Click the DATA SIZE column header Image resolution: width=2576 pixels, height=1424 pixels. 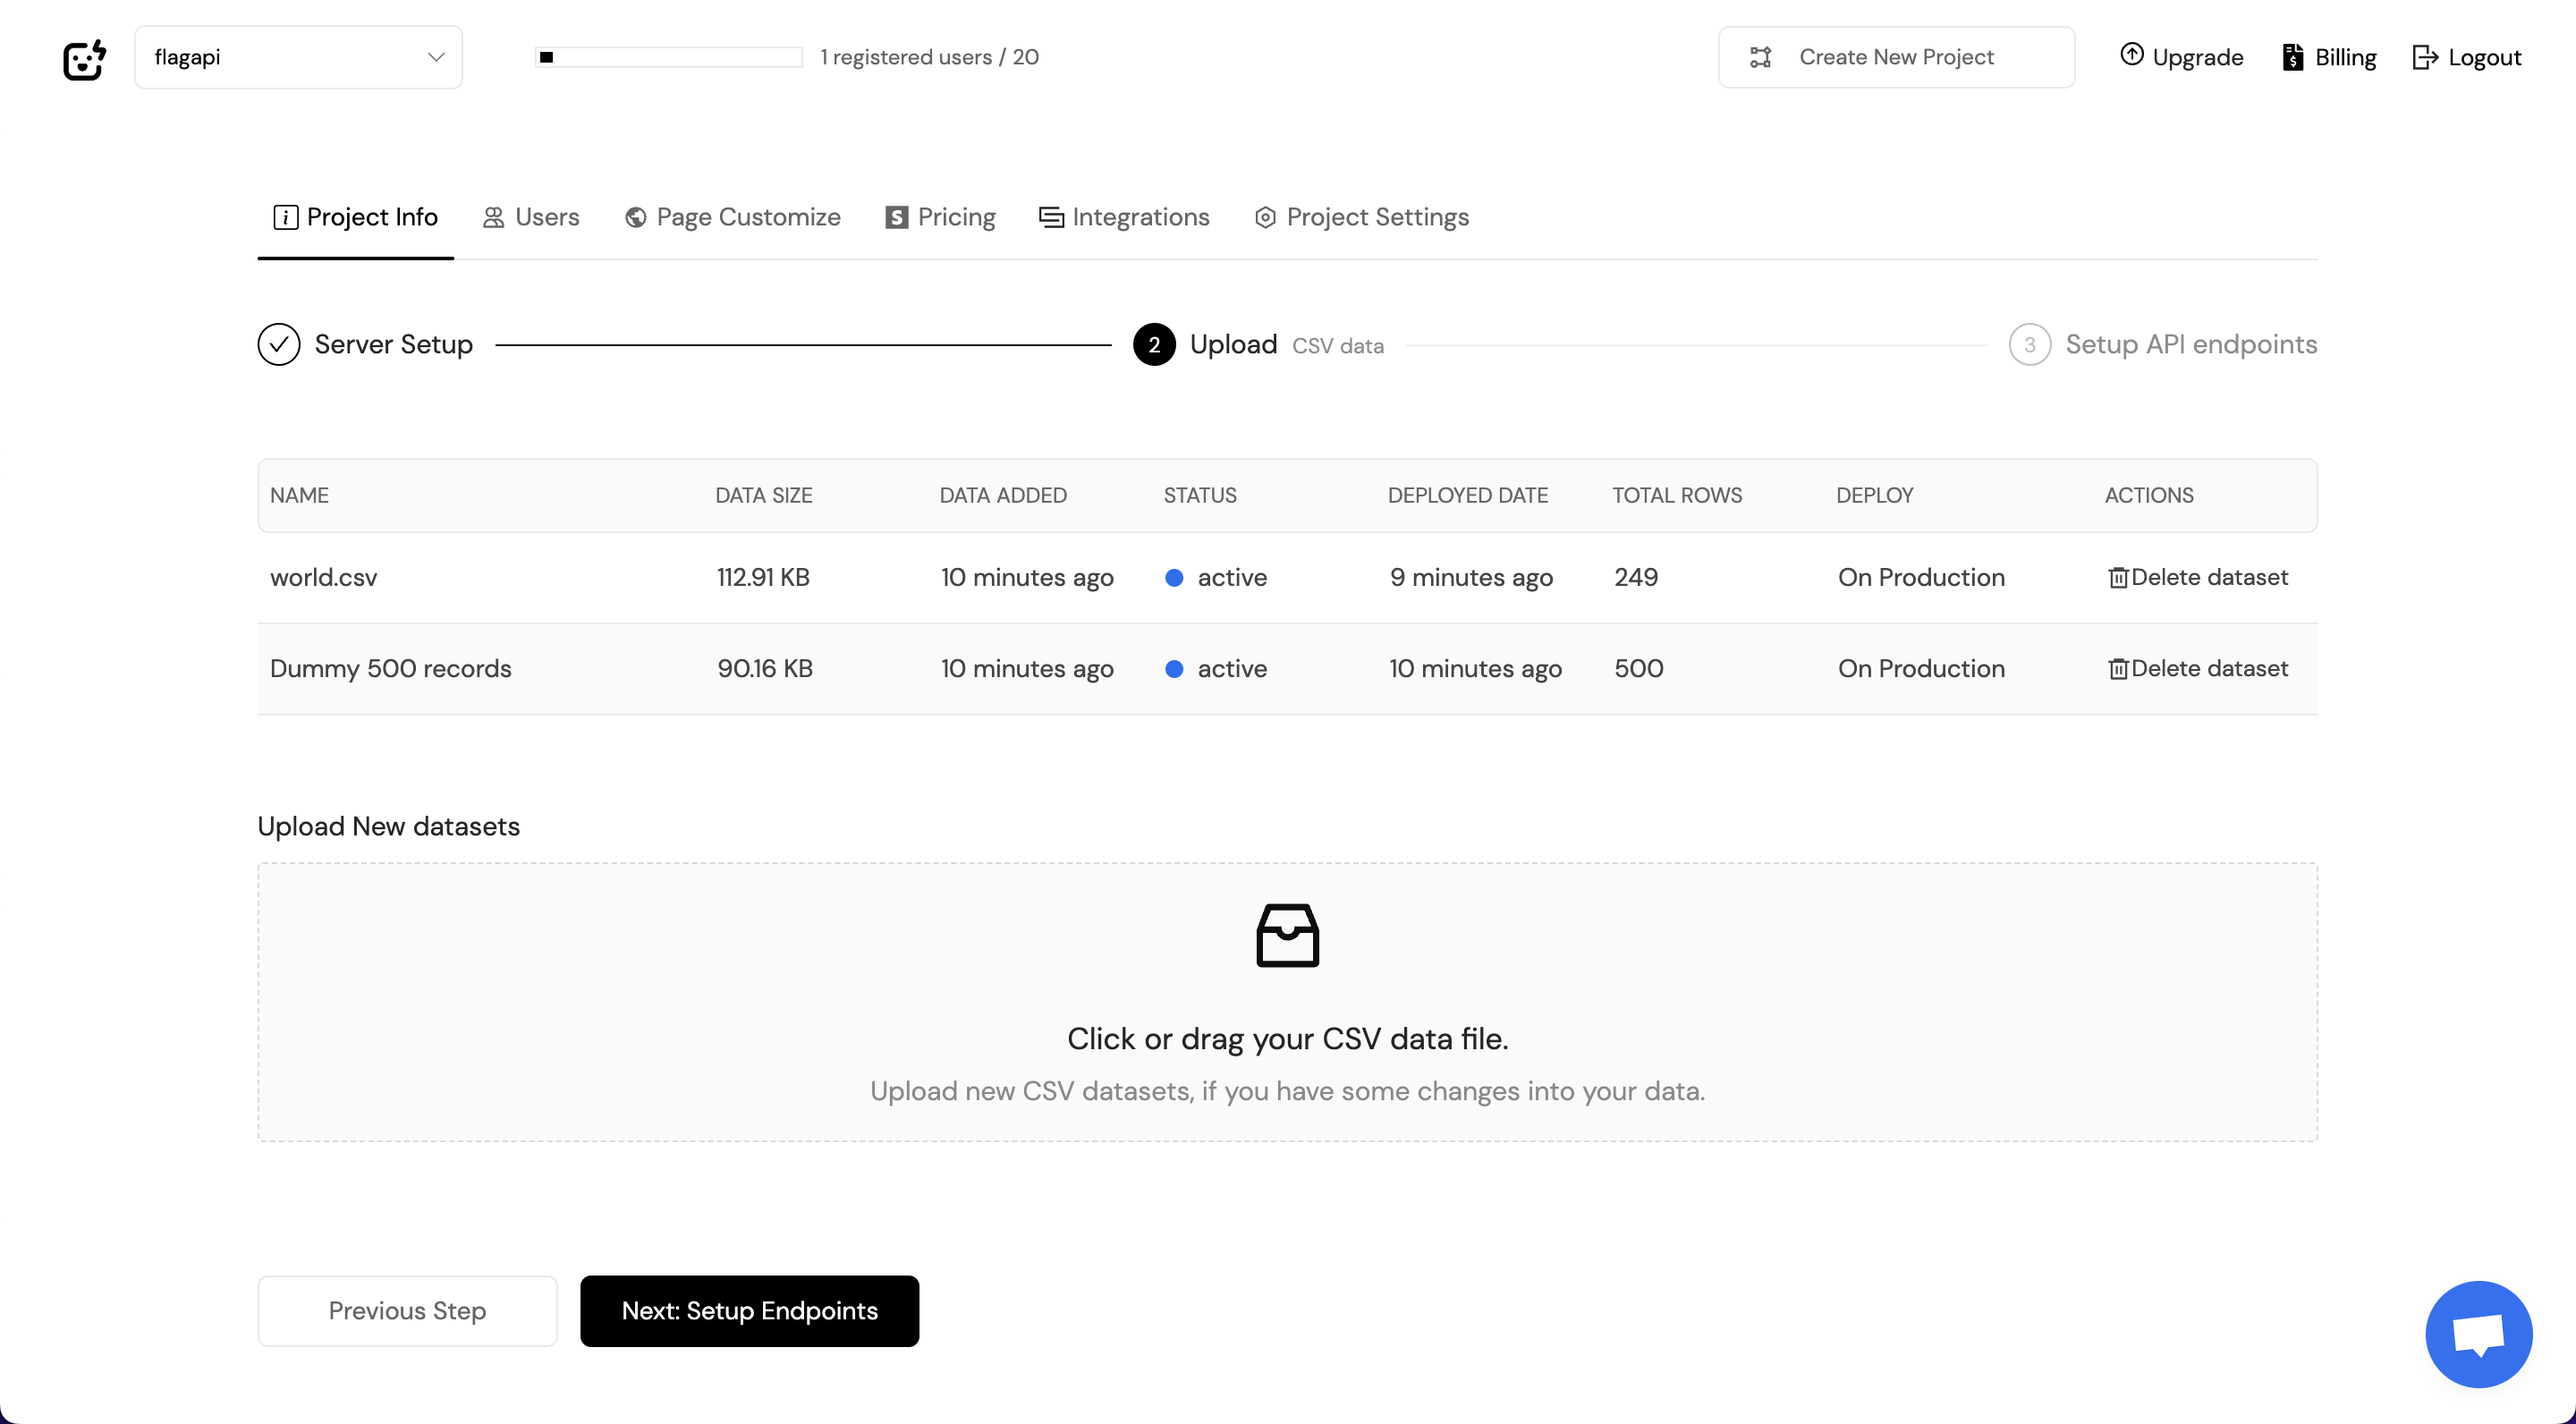click(763, 495)
